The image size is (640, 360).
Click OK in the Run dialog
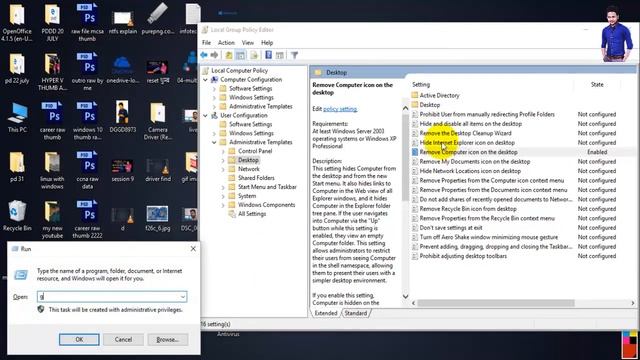coord(79,339)
